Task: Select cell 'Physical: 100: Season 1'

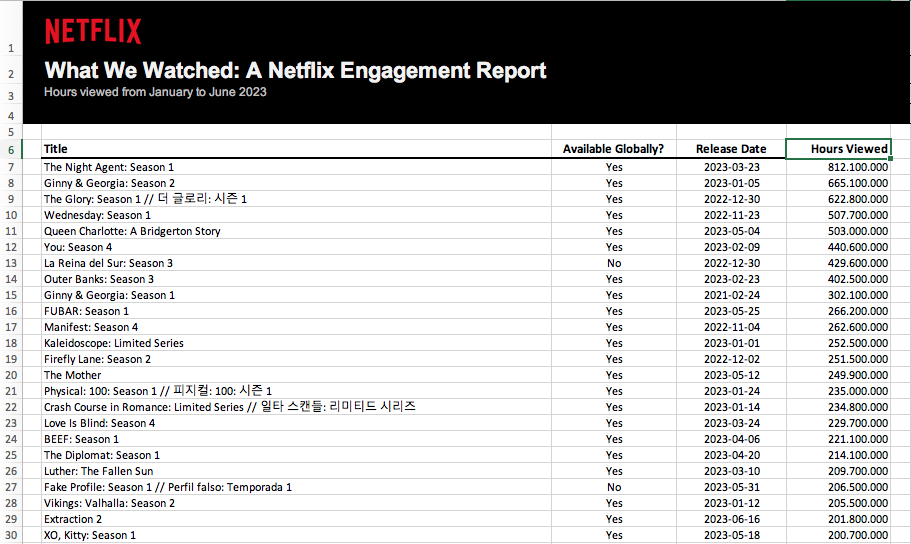Action: (296, 391)
